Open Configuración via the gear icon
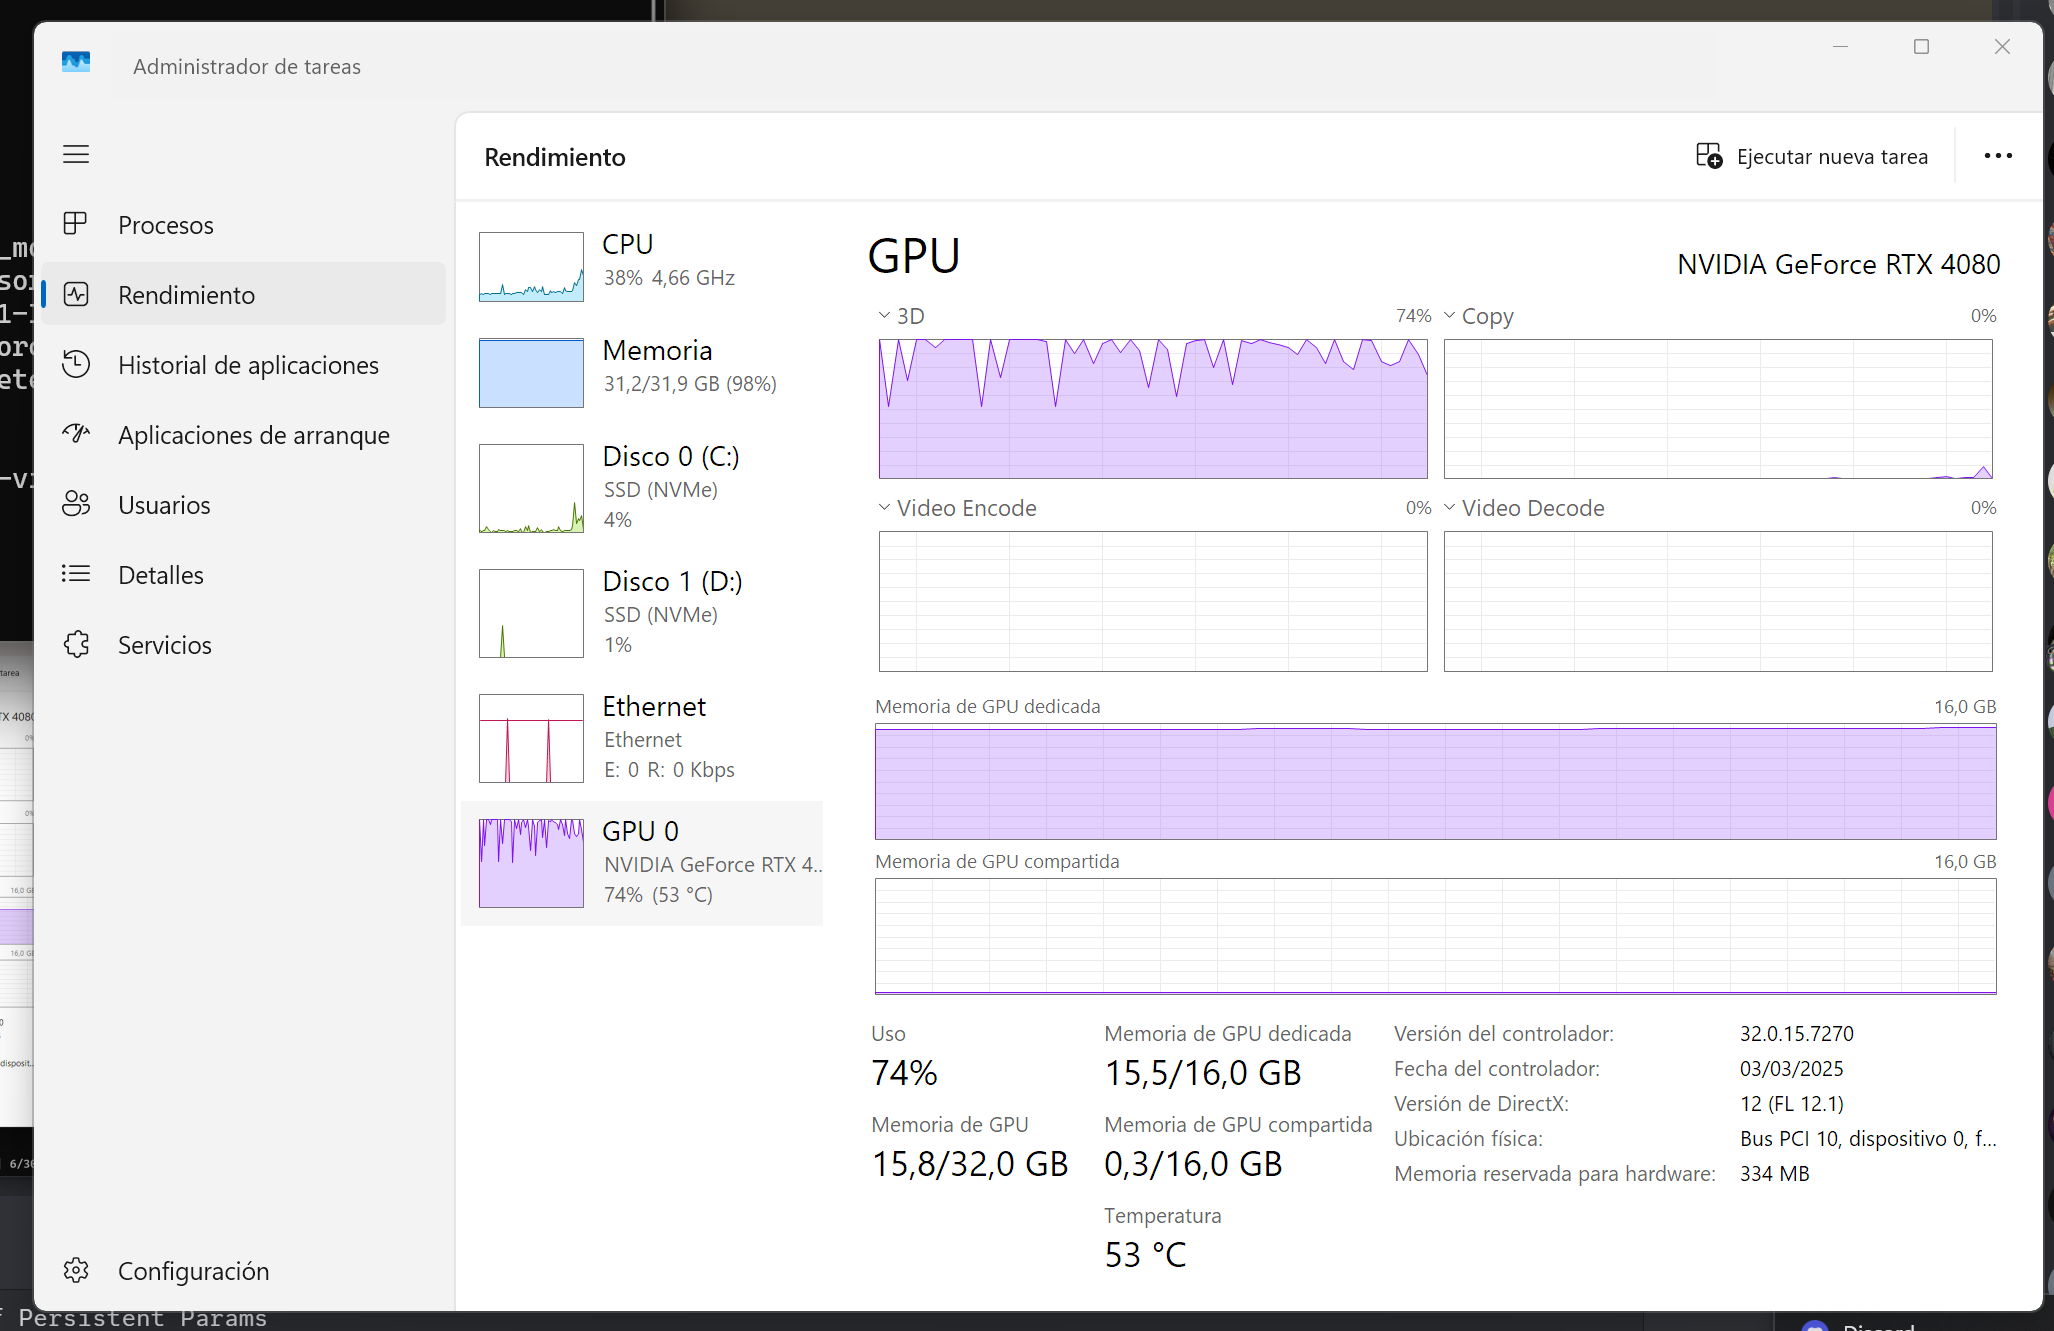Viewport: 2054px width, 1331px height. coord(76,1270)
